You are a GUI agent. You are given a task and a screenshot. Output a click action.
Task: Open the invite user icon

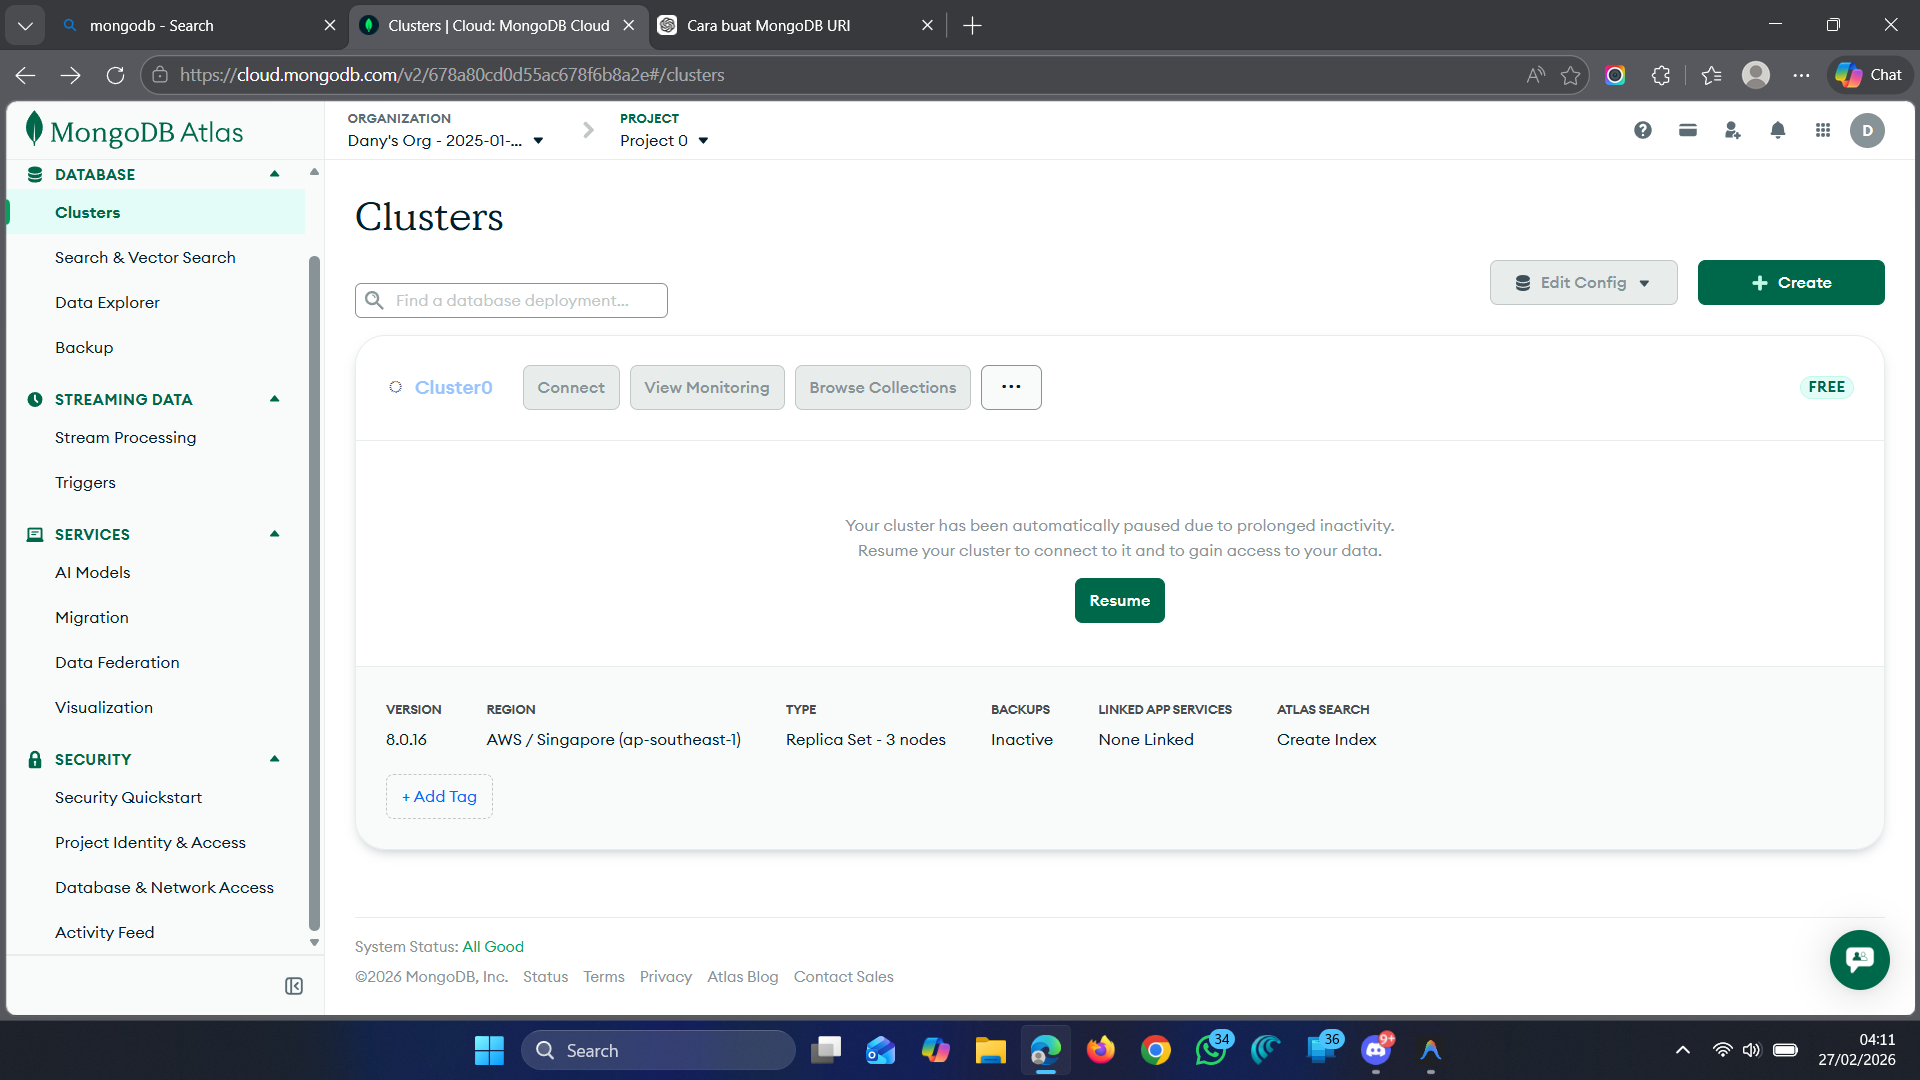1733,130
